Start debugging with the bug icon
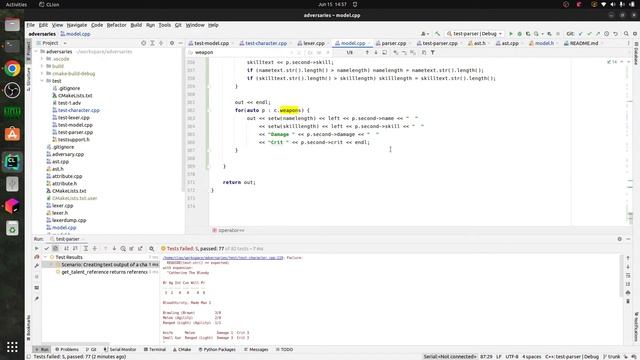 pos(520,34)
